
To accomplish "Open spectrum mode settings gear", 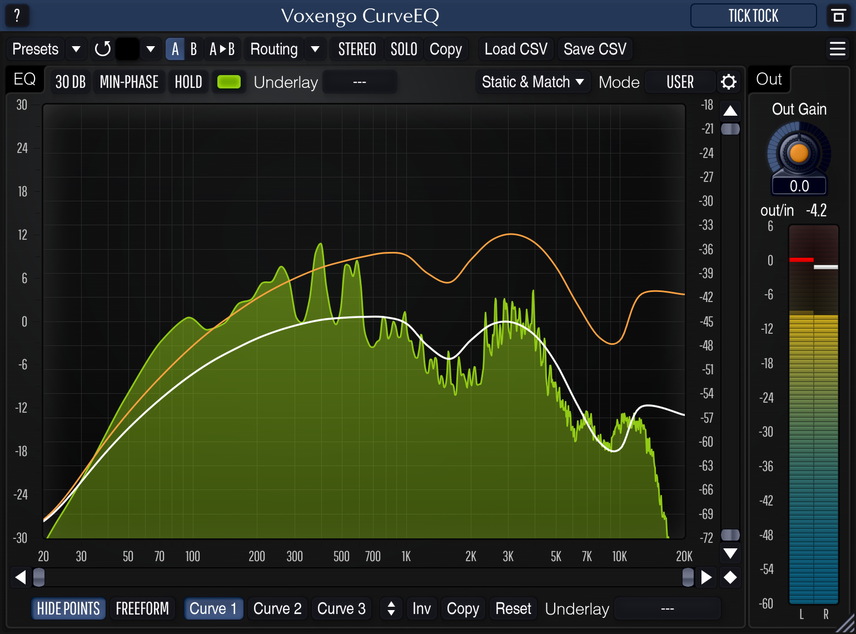I will pos(729,82).
